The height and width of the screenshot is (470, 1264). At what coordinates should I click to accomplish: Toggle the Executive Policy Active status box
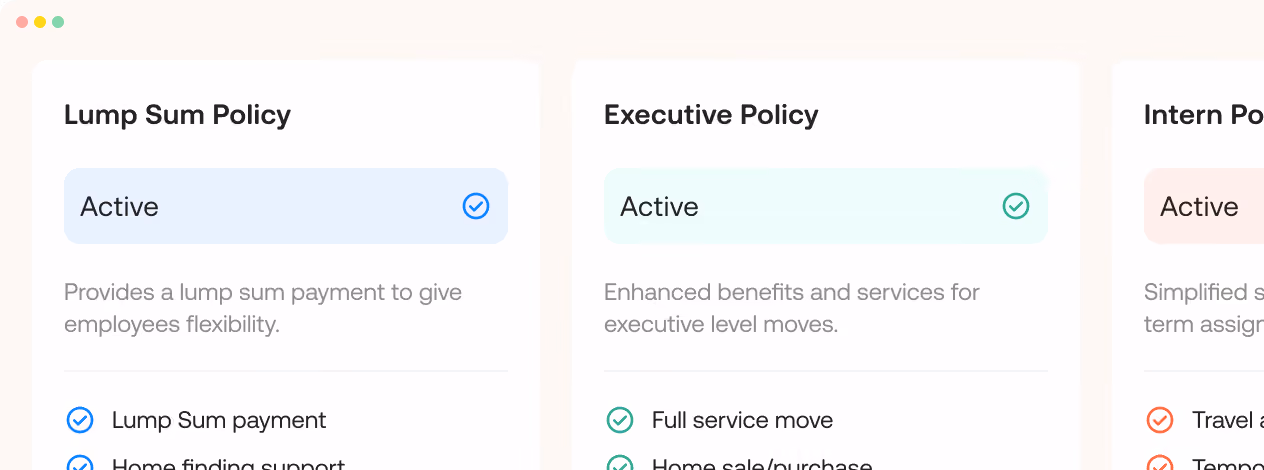point(826,206)
